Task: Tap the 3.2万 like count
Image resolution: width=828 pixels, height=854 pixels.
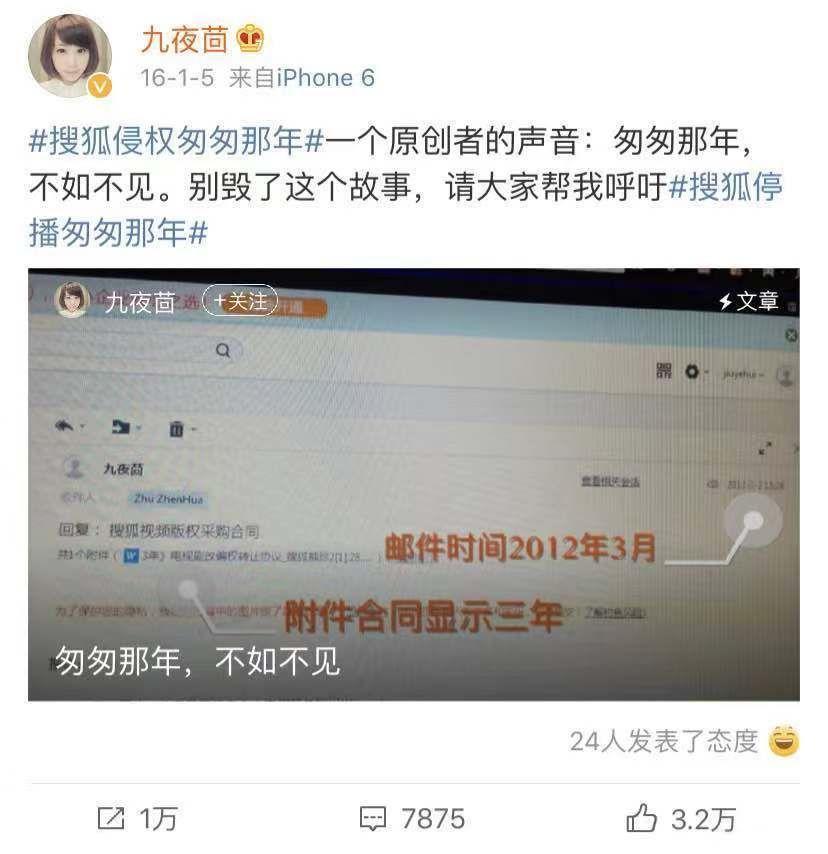Action: [x=703, y=819]
